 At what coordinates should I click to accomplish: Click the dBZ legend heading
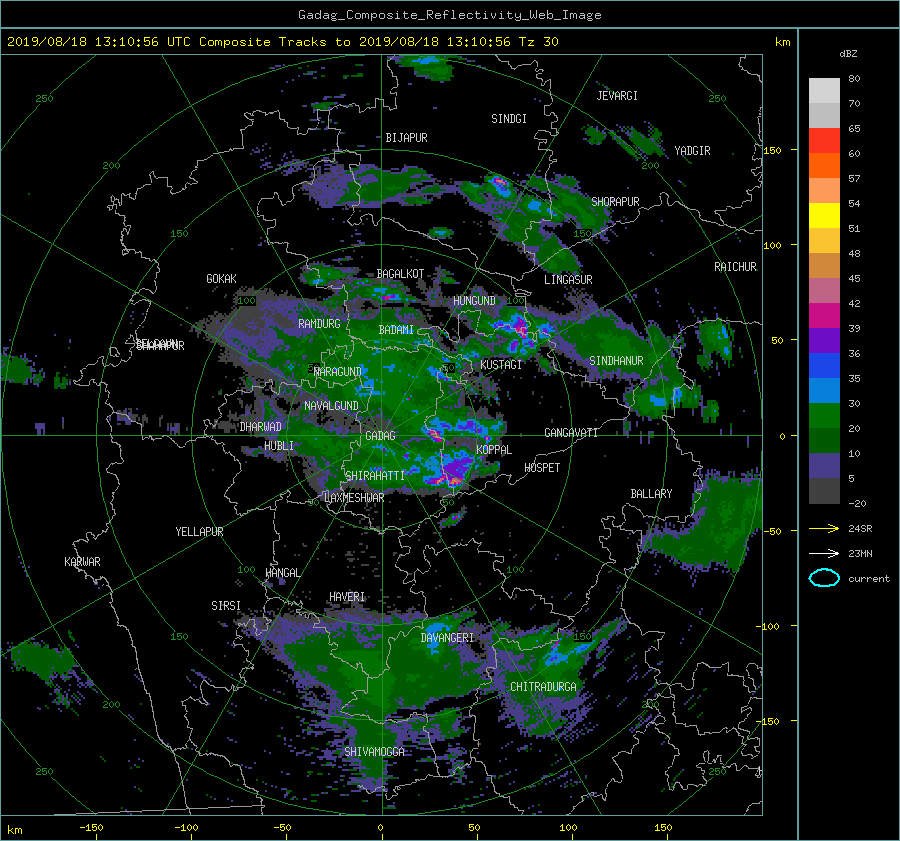click(848, 54)
